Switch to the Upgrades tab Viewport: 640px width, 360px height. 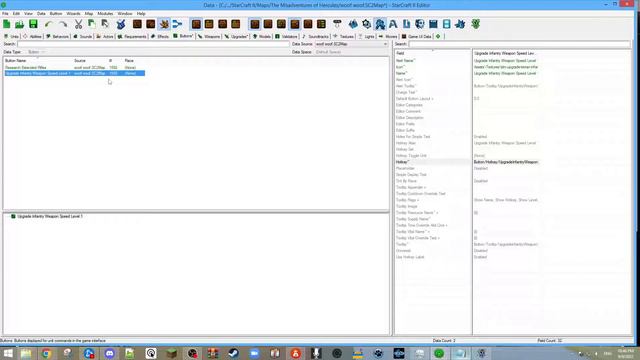click(x=236, y=36)
